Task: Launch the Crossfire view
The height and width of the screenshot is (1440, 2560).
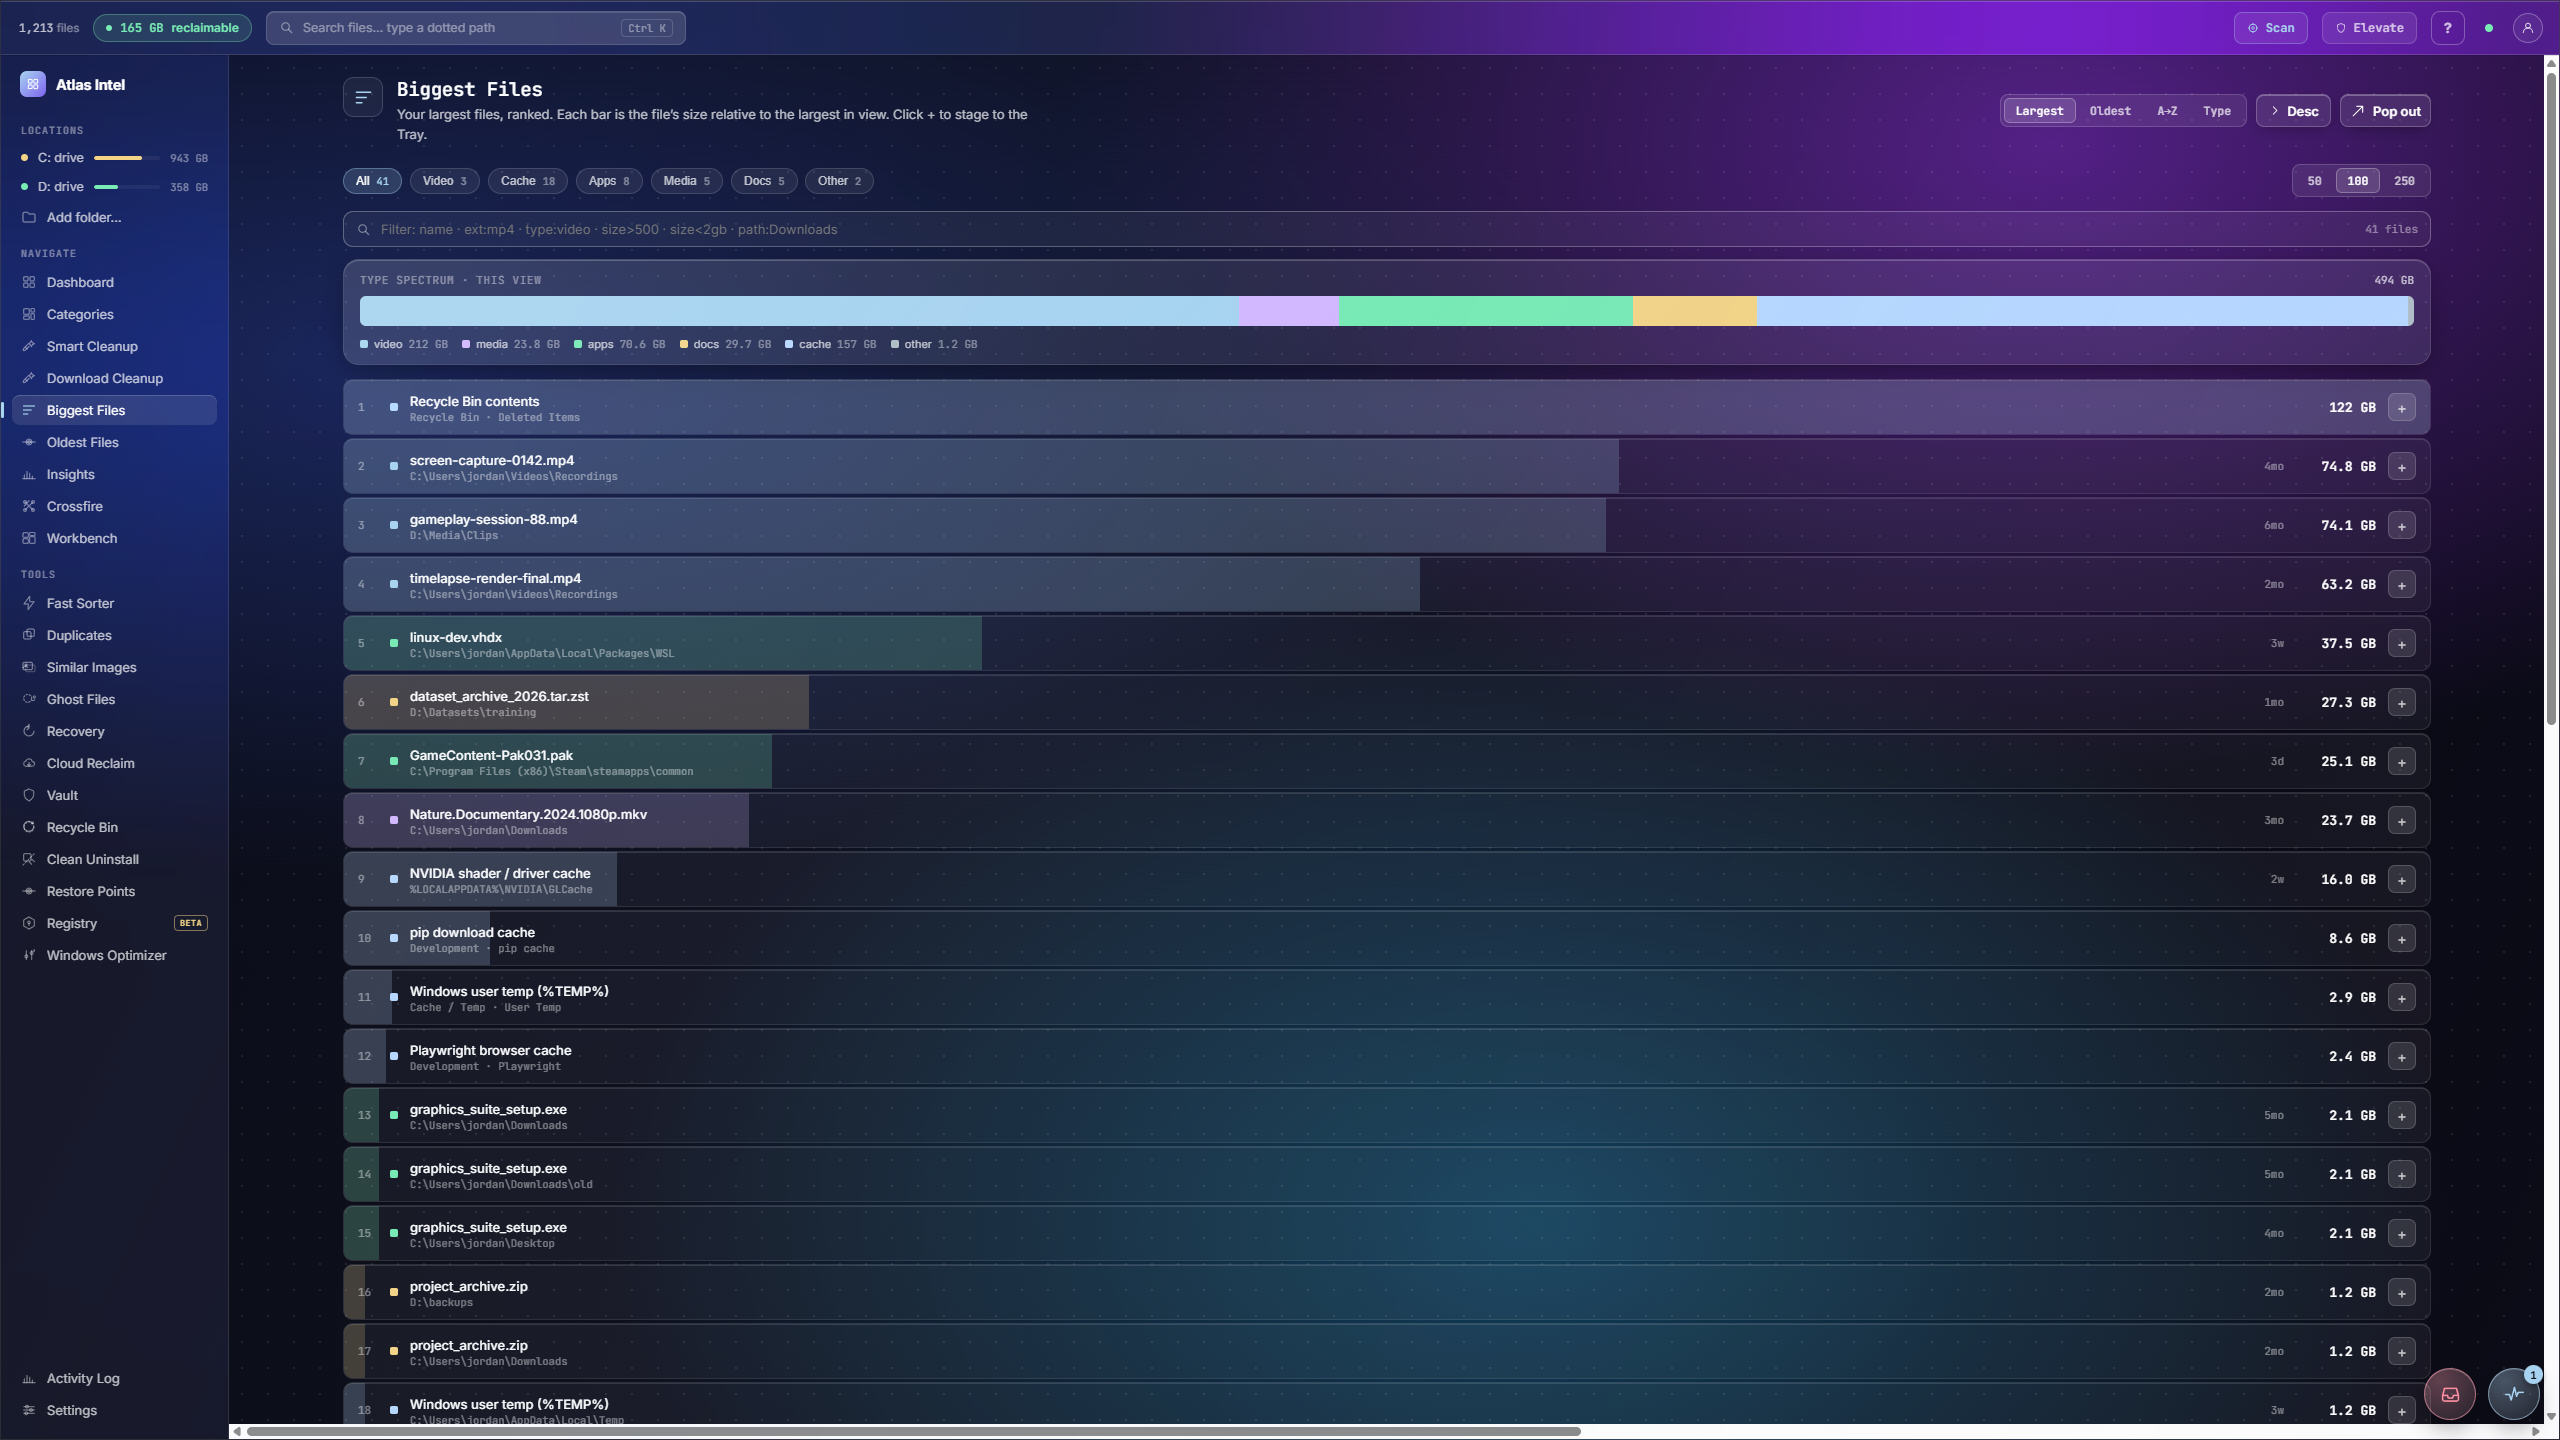Action: pyautogui.click(x=114, y=506)
